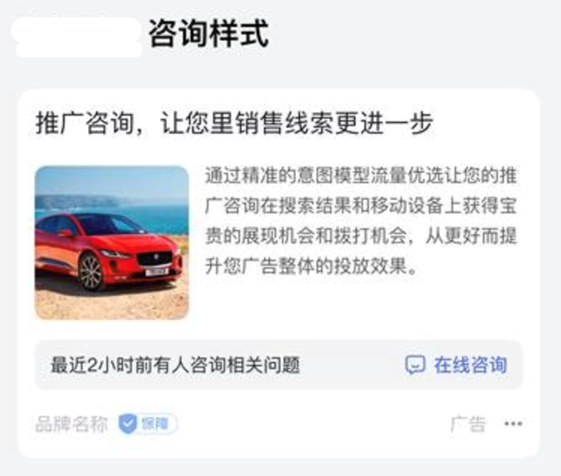Click the sandy ground under the car in the image
Screen dimensions: 561x476
pos(112,302)
